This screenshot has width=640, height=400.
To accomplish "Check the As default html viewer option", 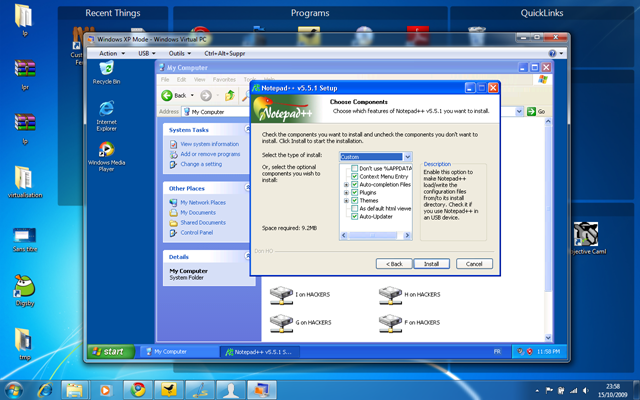I will (355, 209).
